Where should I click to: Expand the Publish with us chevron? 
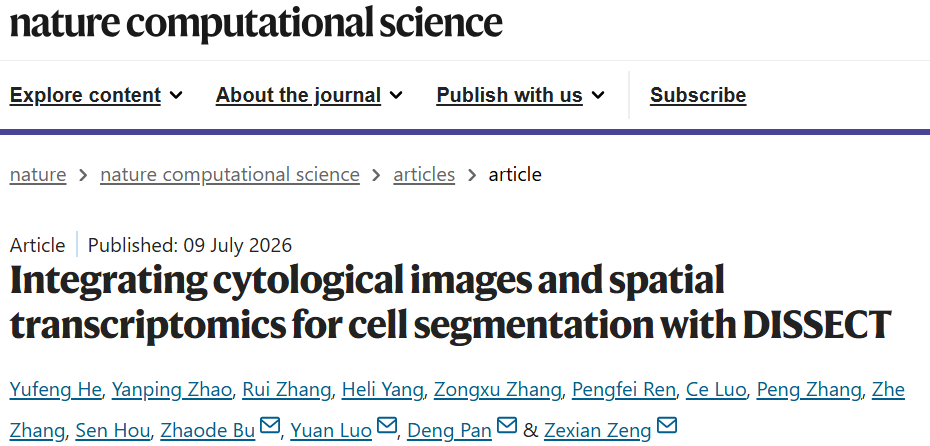coord(598,95)
